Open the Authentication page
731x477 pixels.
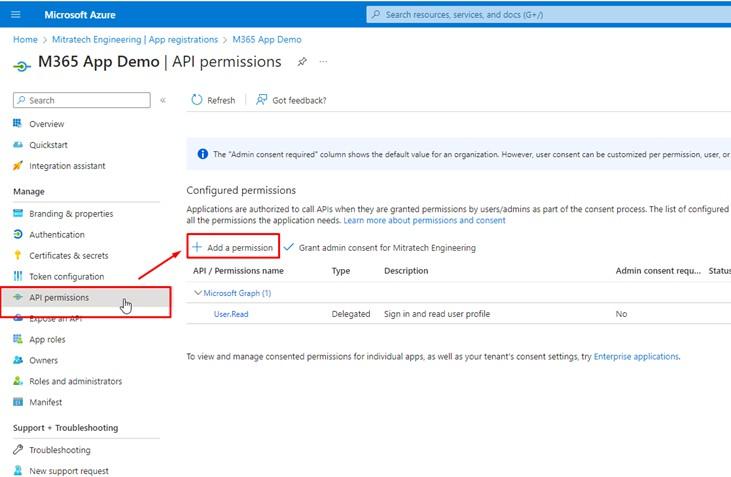[57, 235]
